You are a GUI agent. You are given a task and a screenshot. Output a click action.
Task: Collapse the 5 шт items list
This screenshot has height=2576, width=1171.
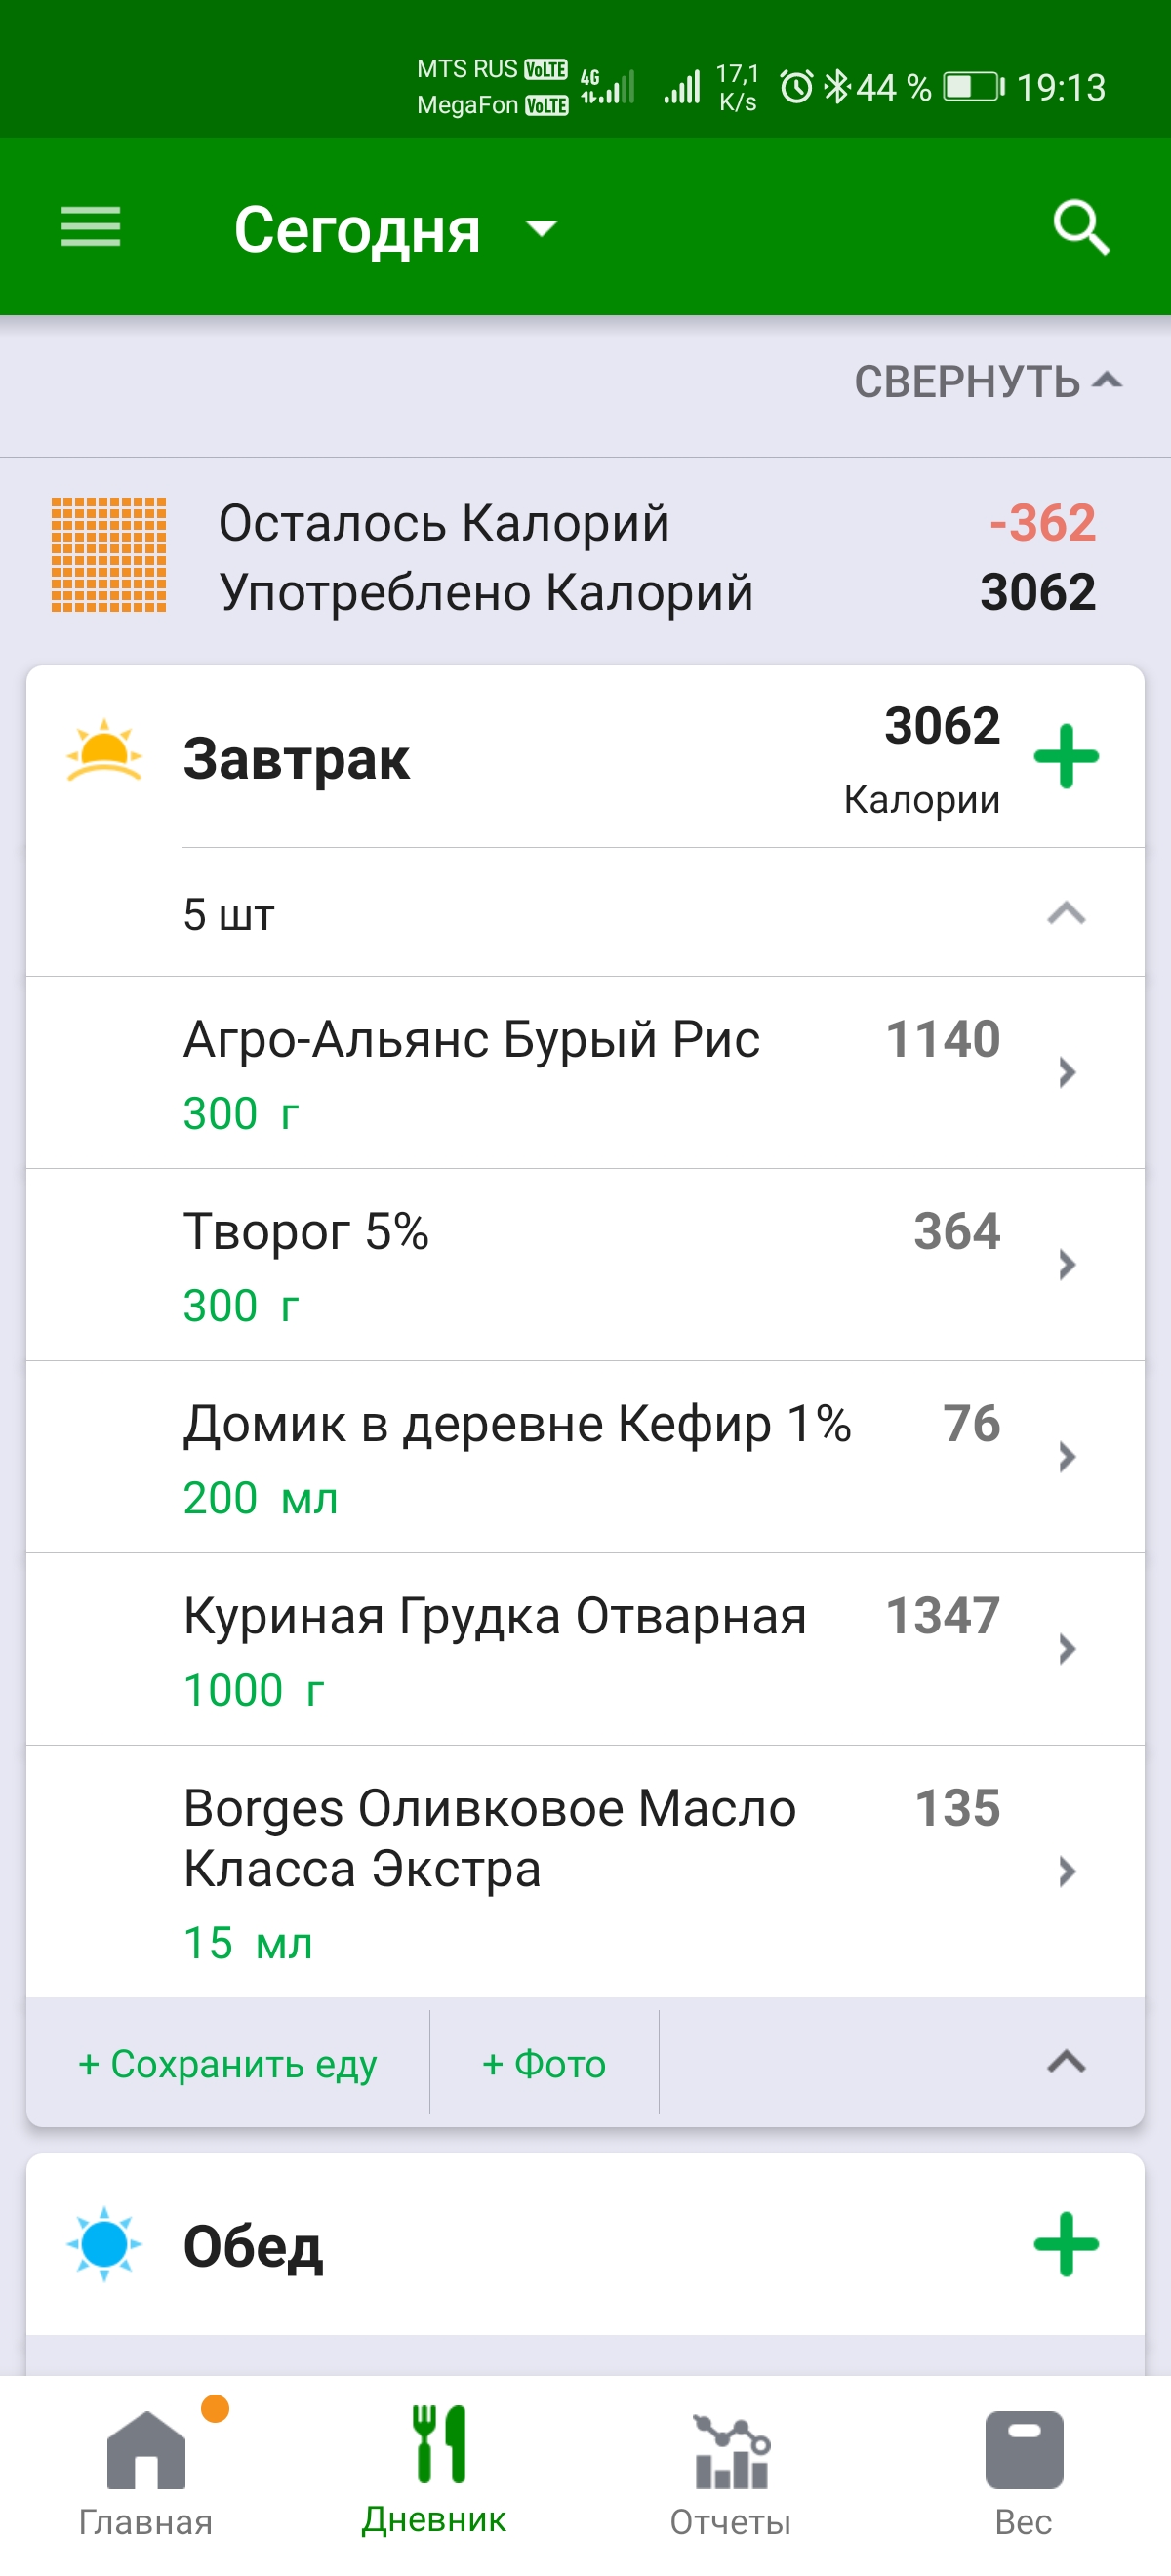coord(1066,913)
